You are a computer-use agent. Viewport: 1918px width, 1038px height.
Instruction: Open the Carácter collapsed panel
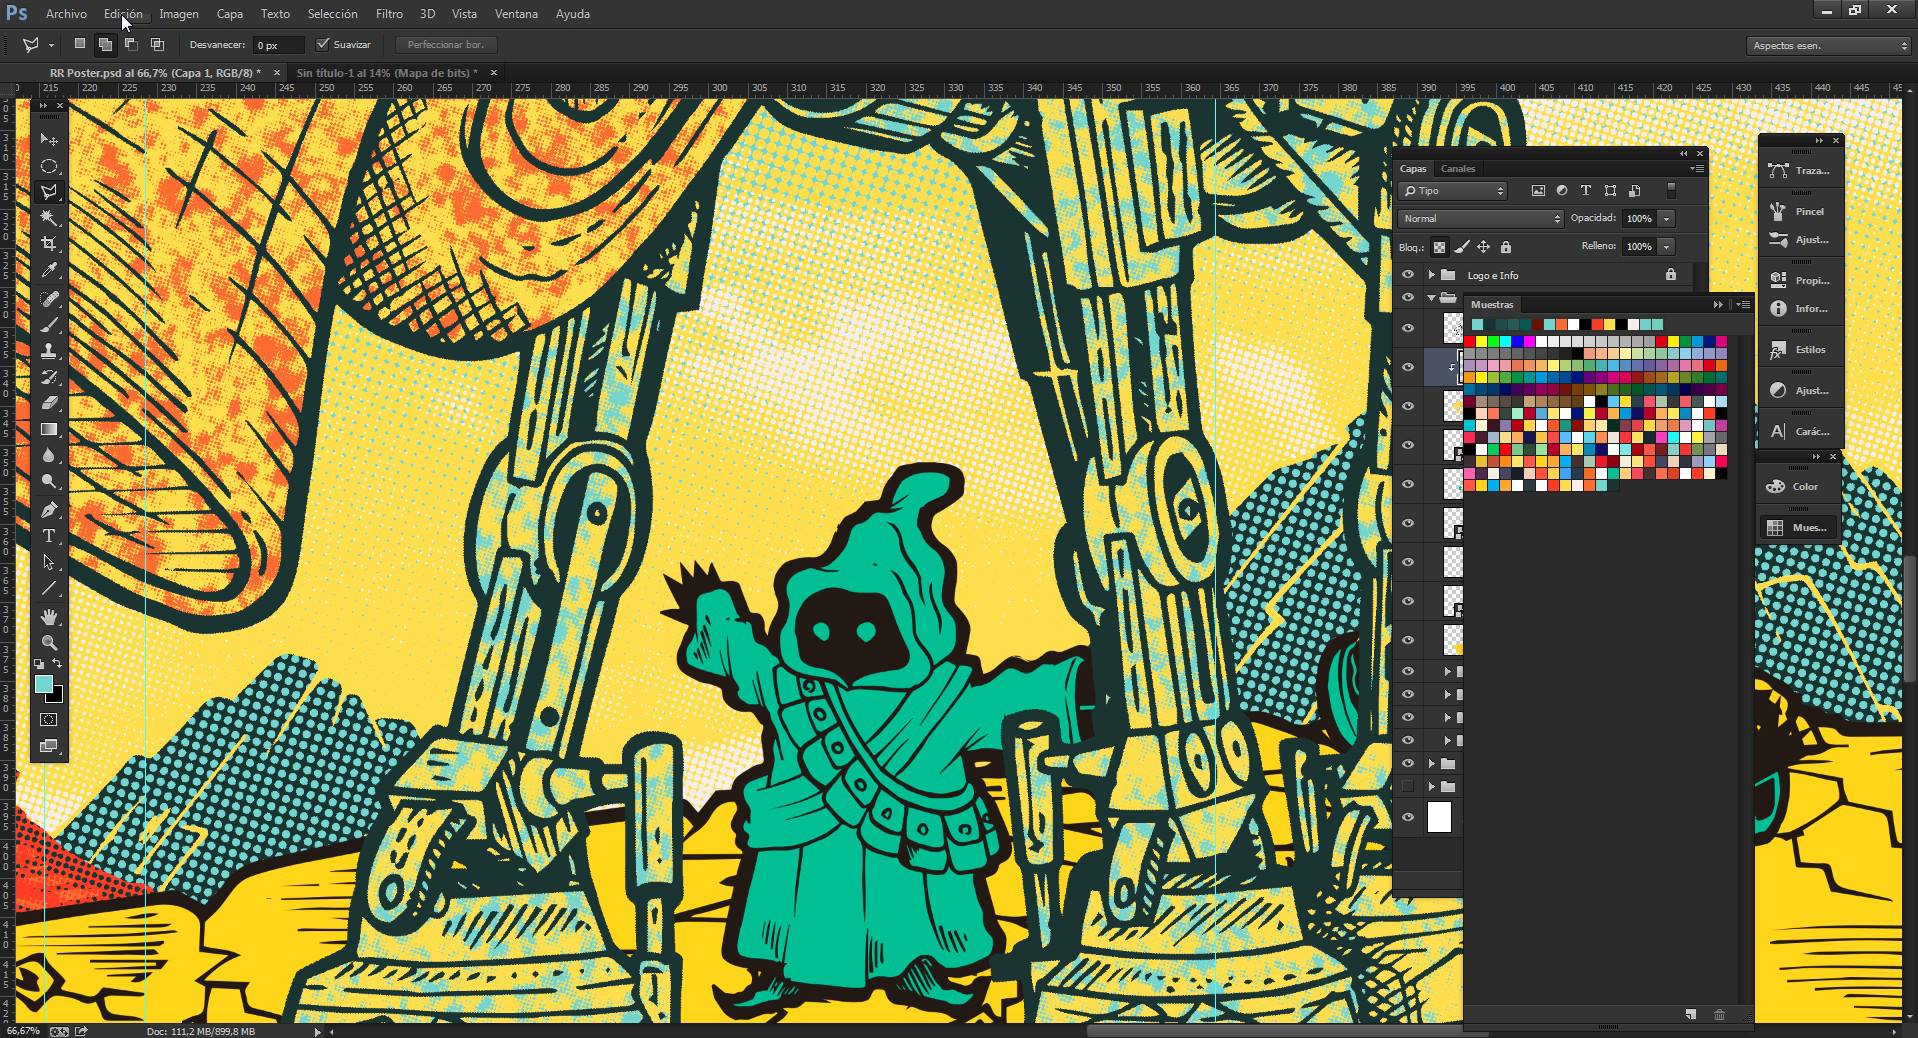1800,432
